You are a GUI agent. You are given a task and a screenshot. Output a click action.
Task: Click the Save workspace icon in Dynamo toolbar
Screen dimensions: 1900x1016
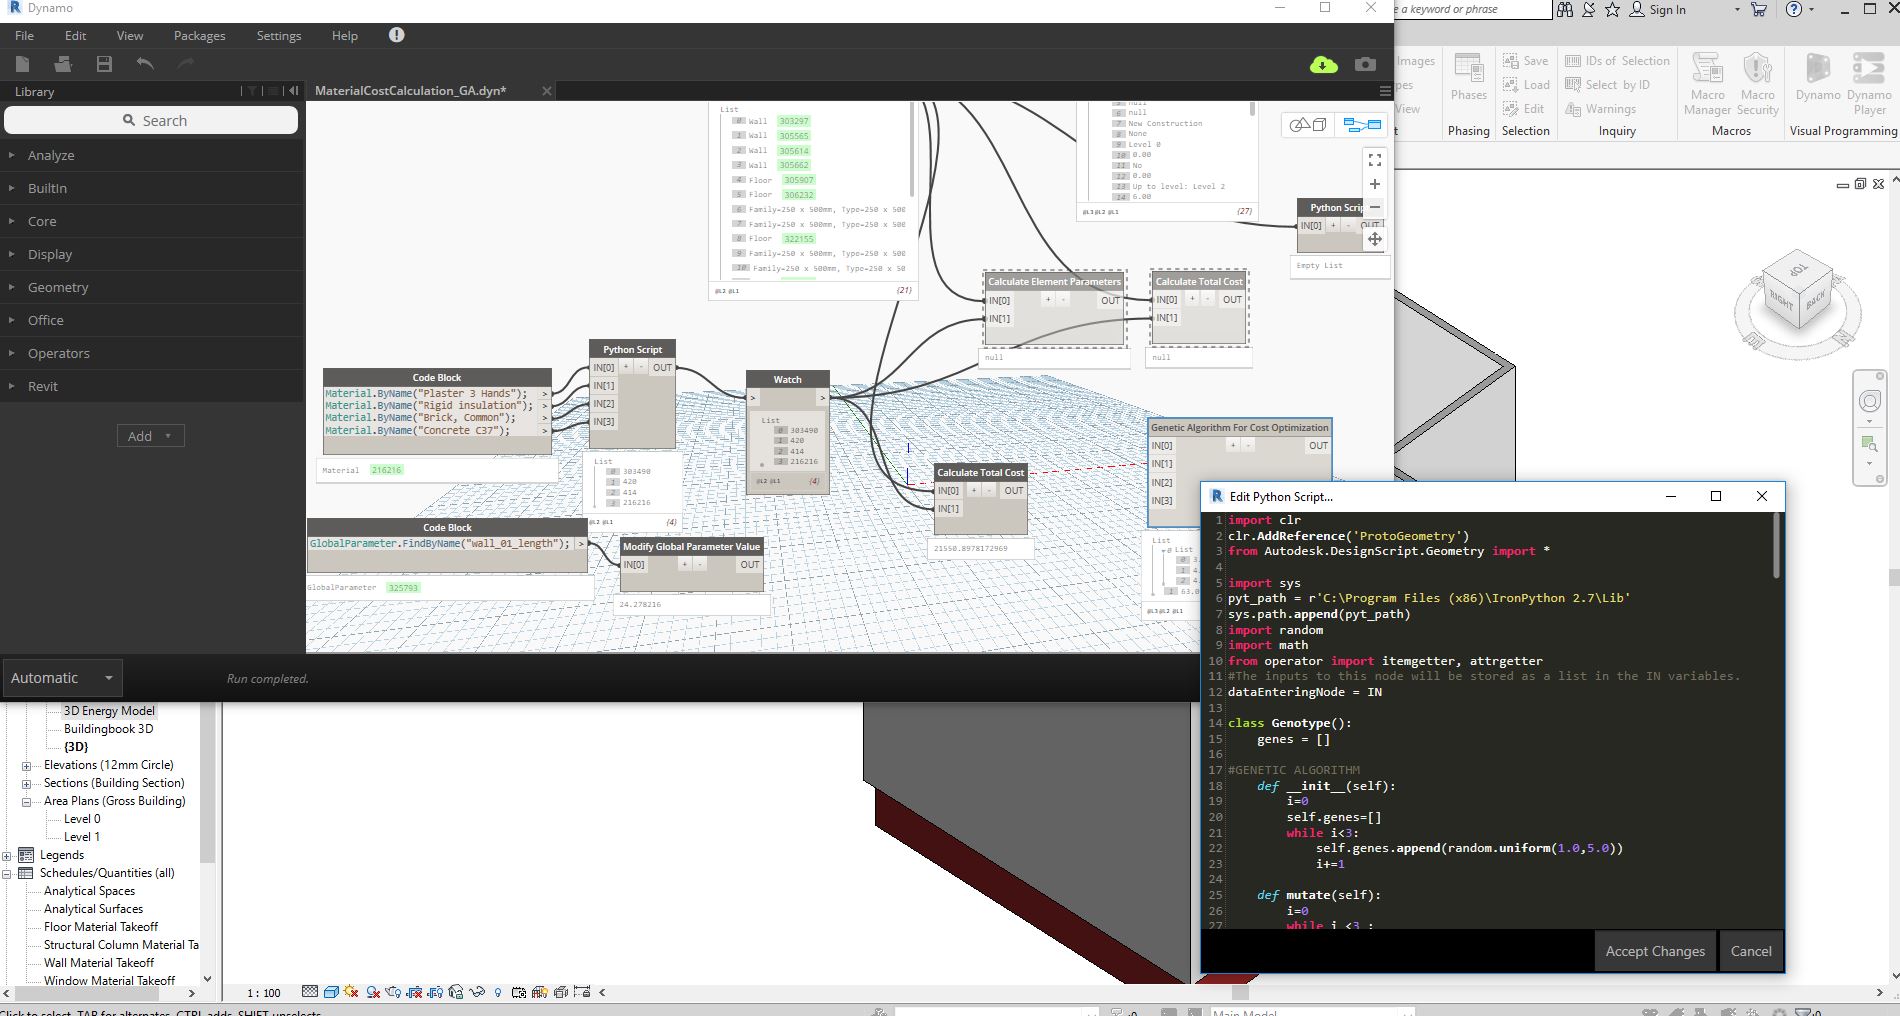pyautogui.click(x=104, y=64)
